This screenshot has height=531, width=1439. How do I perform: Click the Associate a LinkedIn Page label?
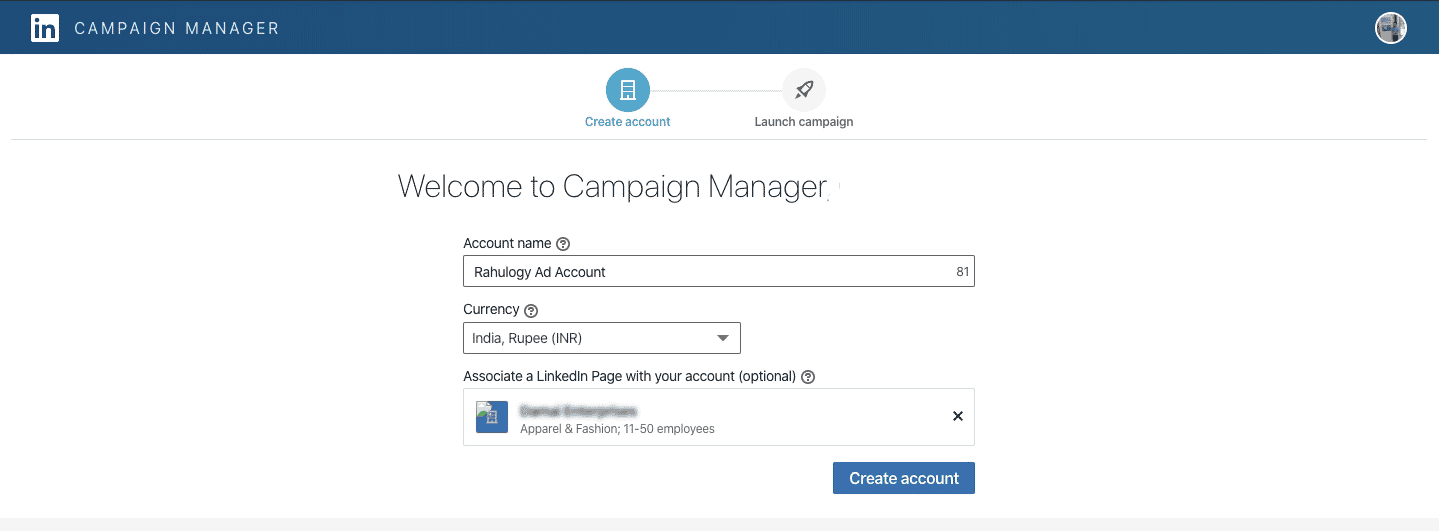click(630, 377)
